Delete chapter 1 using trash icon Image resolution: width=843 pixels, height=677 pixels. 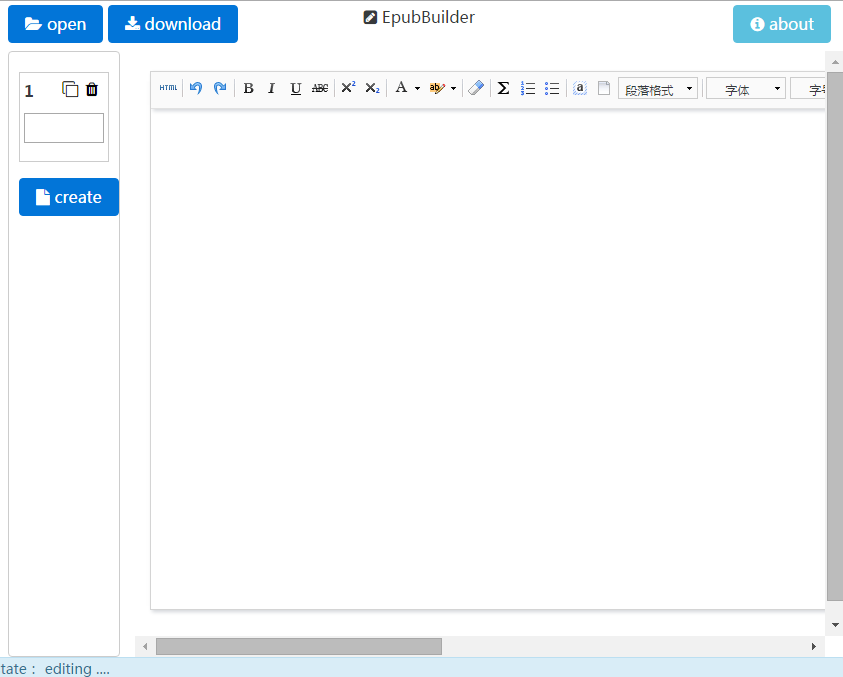pyautogui.click(x=92, y=89)
